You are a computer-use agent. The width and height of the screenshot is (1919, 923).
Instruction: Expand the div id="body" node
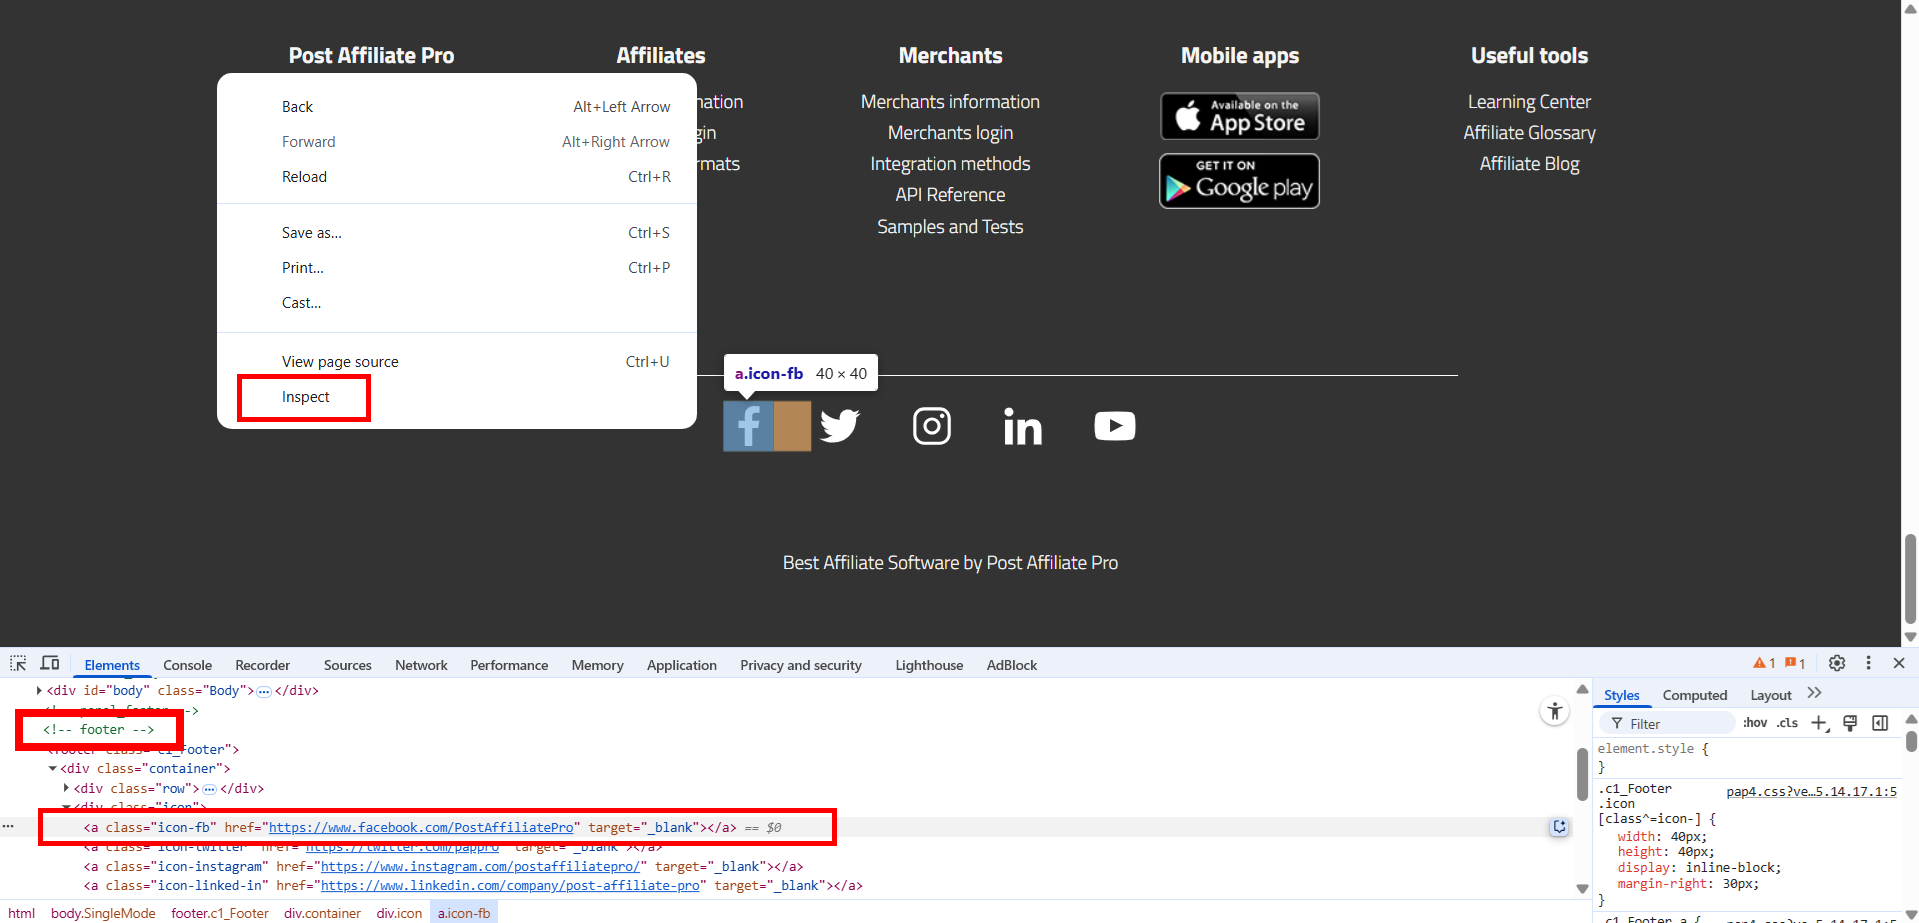point(39,691)
